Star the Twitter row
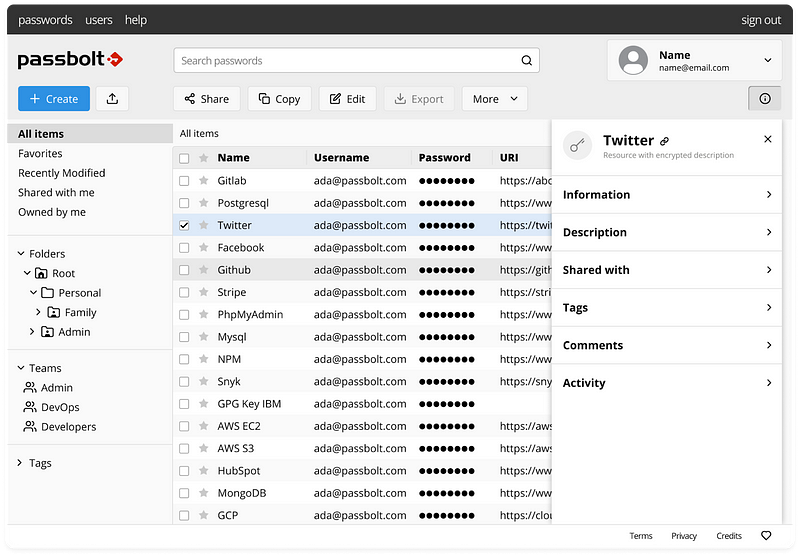The image size is (800, 557). click(204, 225)
